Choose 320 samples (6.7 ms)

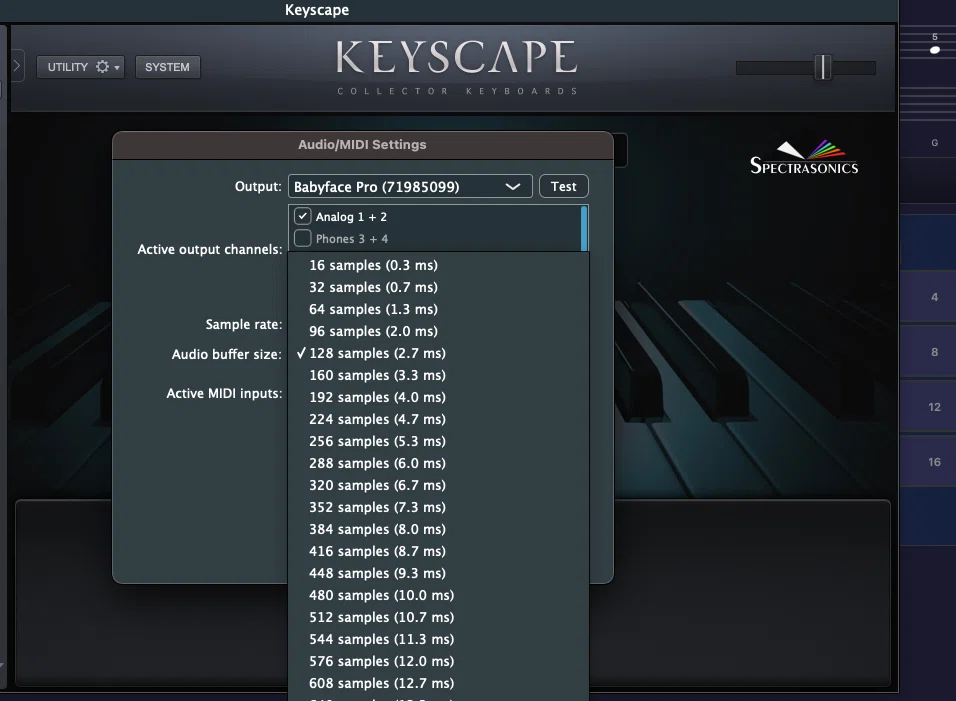click(x=438, y=485)
